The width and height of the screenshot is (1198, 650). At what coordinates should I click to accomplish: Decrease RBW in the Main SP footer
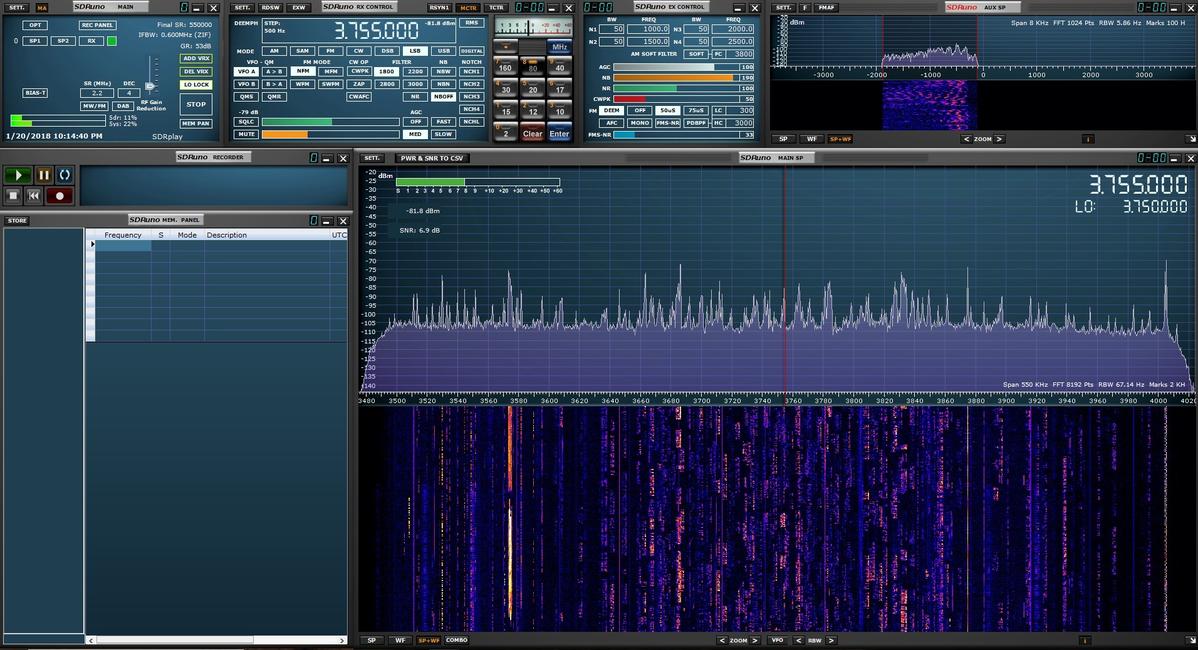[798, 640]
